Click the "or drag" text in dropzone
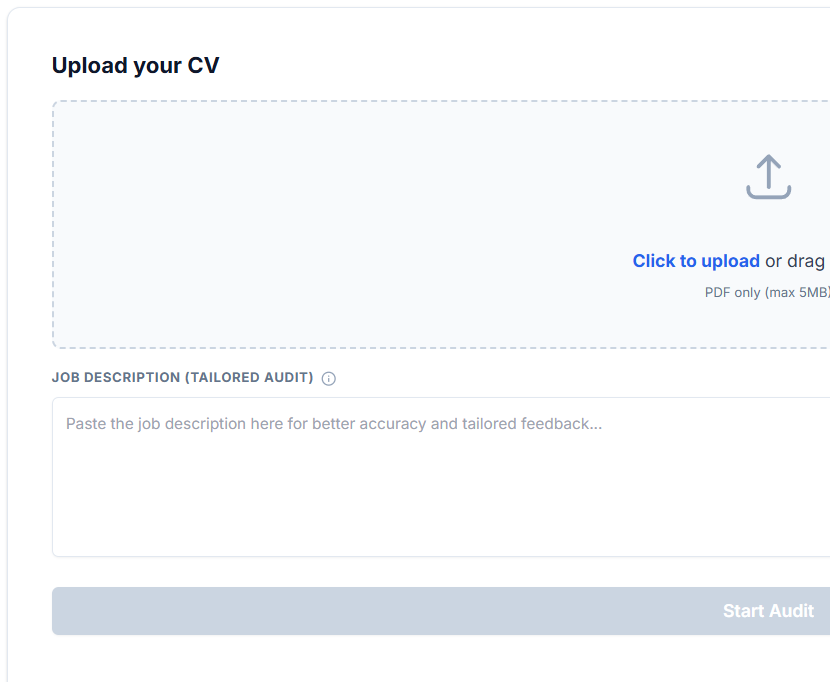830x682 pixels. point(795,261)
